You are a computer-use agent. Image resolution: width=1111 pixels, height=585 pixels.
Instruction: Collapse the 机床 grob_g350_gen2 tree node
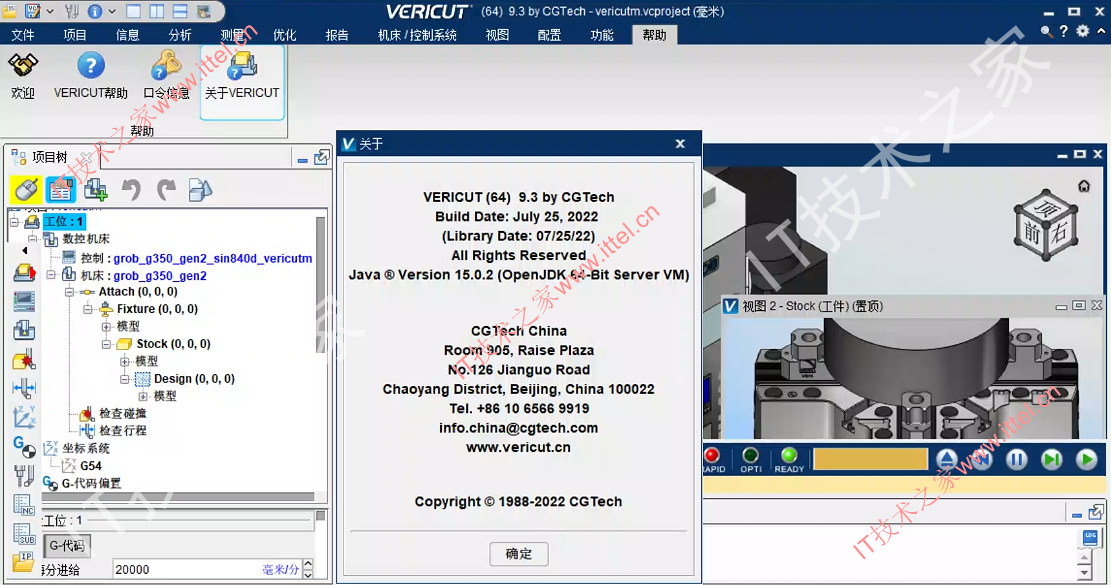tap(51, 274)
